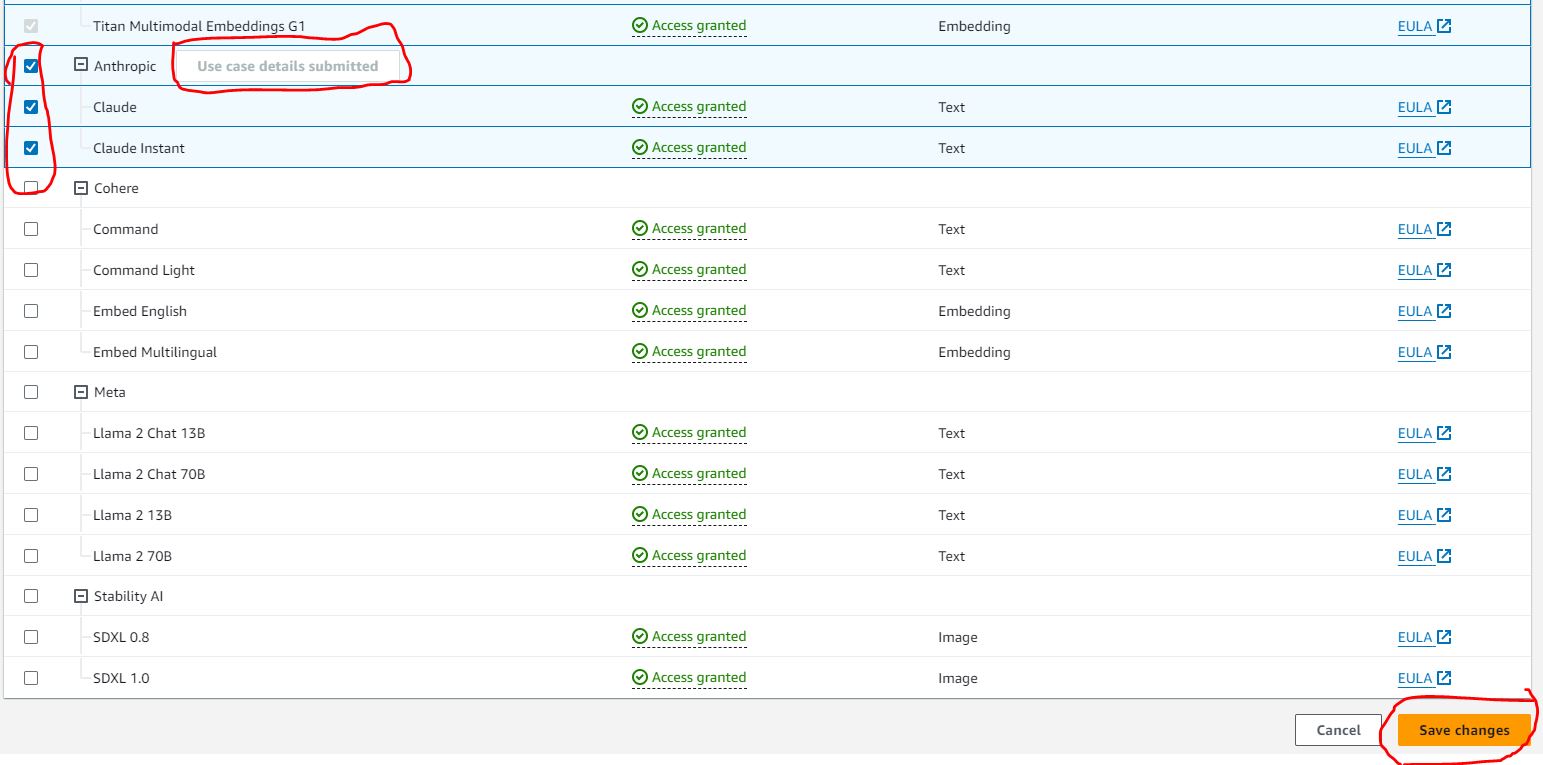Click the Text modality of Command Light
The image size is (1543, 765).
click(x=951, y=270)
